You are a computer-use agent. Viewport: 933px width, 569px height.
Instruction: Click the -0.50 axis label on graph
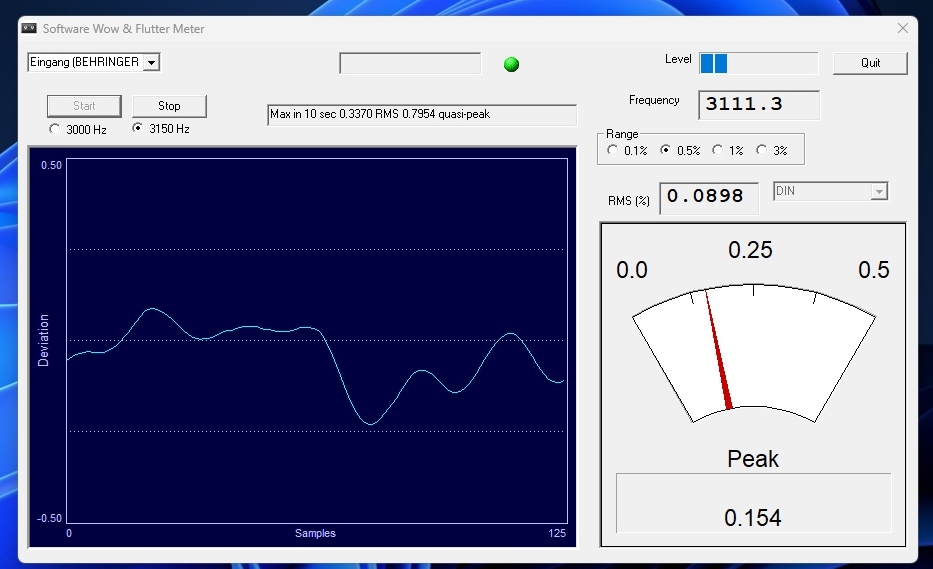(49, 518)
